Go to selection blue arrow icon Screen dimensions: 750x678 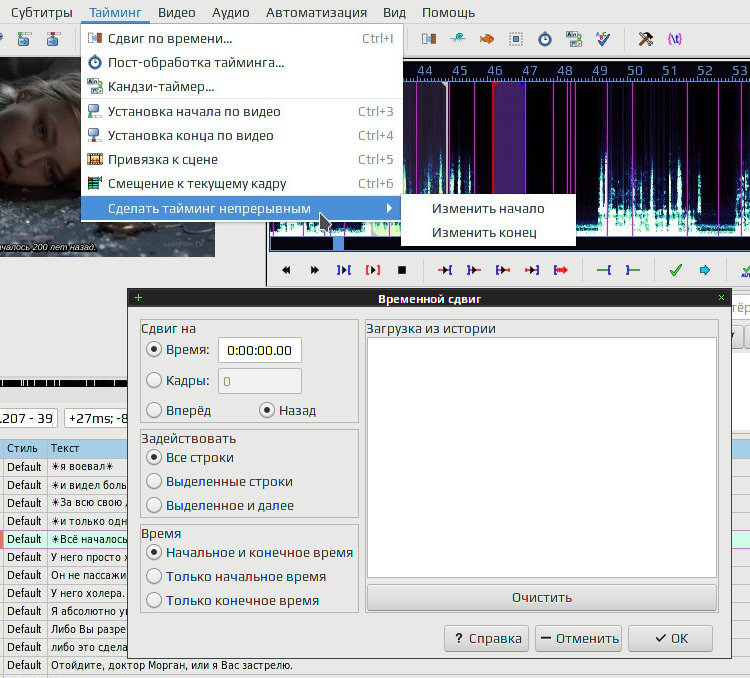pyautogui.click(x=705, y=270)
